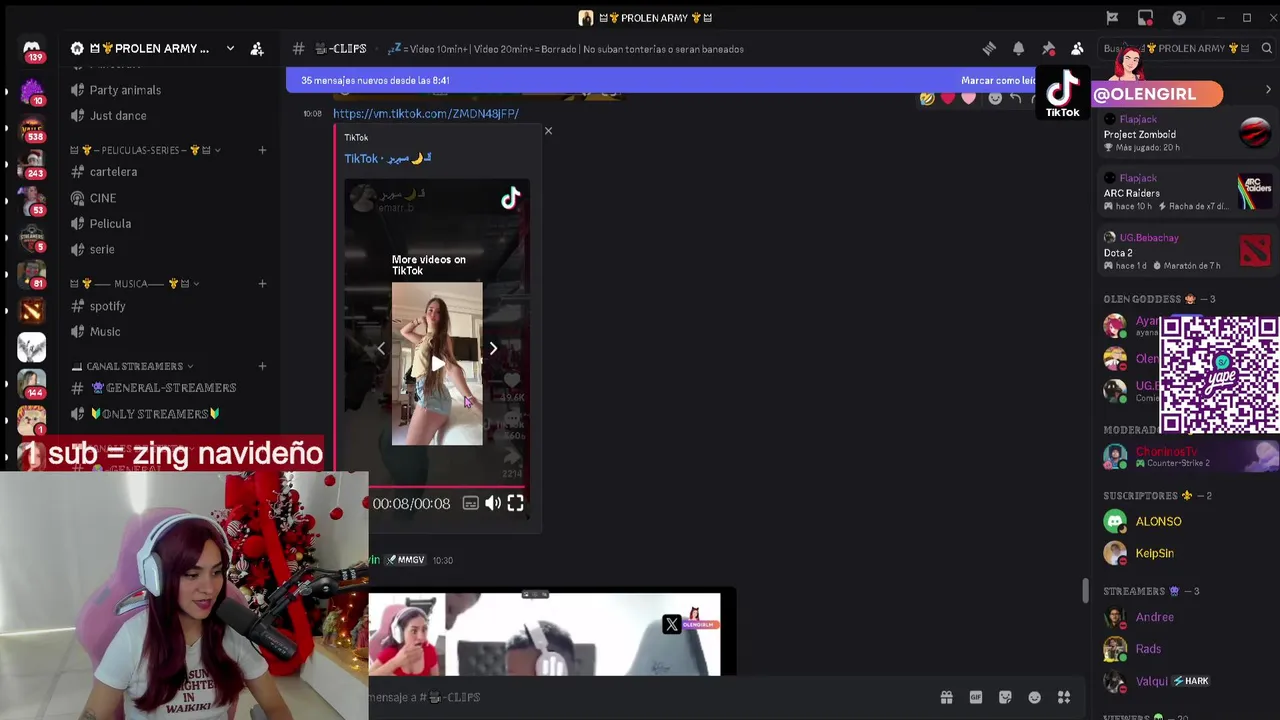Open threads icon in channel header
This screenshot has width=1280, height=720.
pos(989,48)
